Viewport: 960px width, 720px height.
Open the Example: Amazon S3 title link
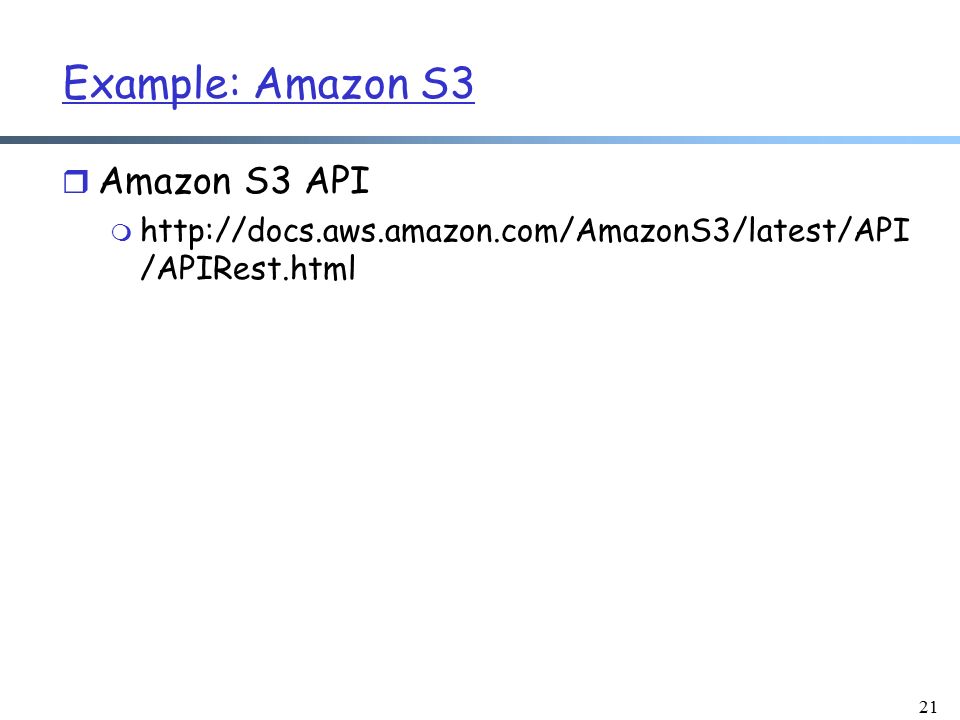click(x=268, y=84)
